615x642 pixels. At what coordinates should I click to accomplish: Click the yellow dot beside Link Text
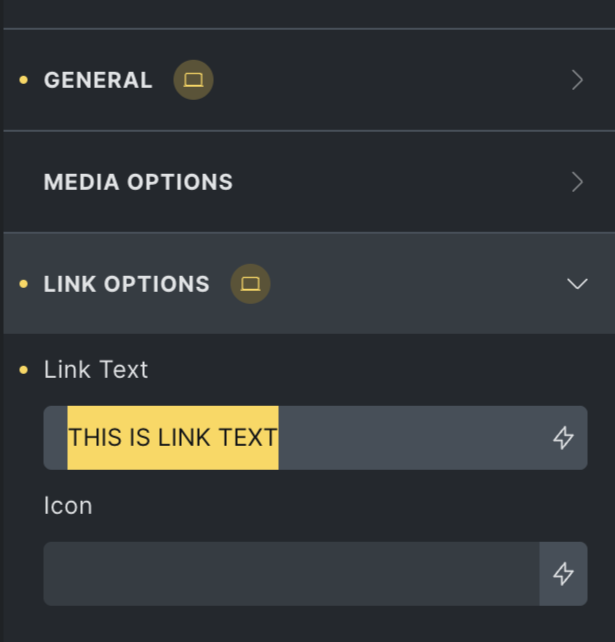[x=24, y=370]
